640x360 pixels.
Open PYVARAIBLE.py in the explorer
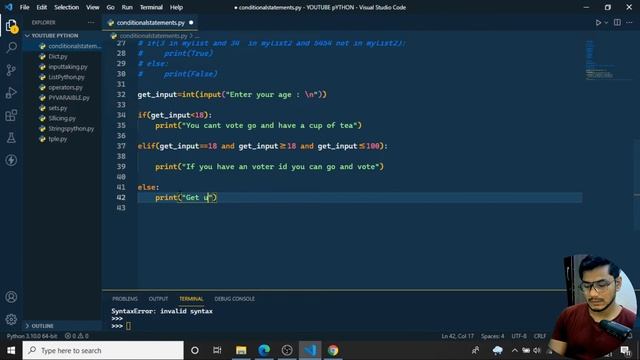tap(69, 98)
